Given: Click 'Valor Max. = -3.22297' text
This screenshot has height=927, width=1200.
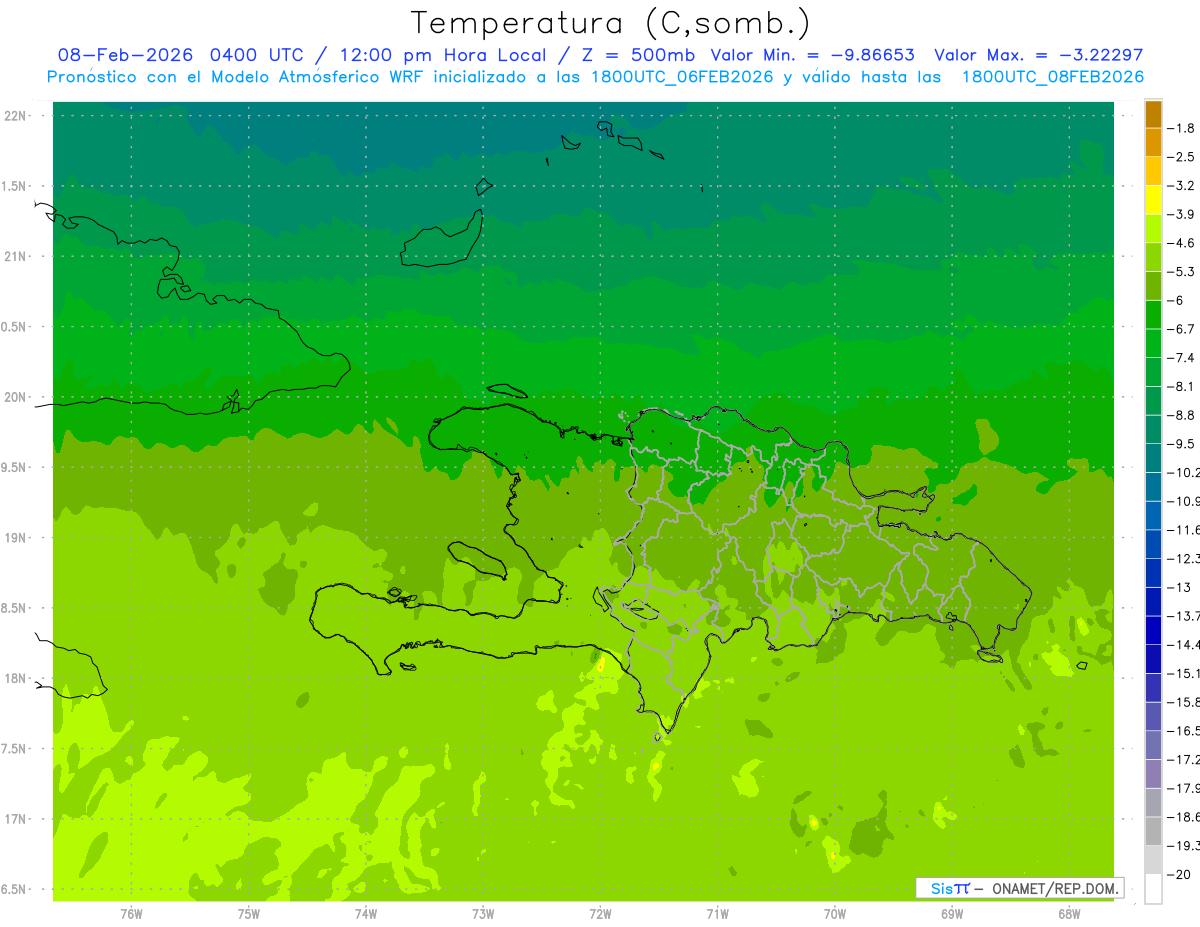Looking at the screenshot, I should 1039,55.
